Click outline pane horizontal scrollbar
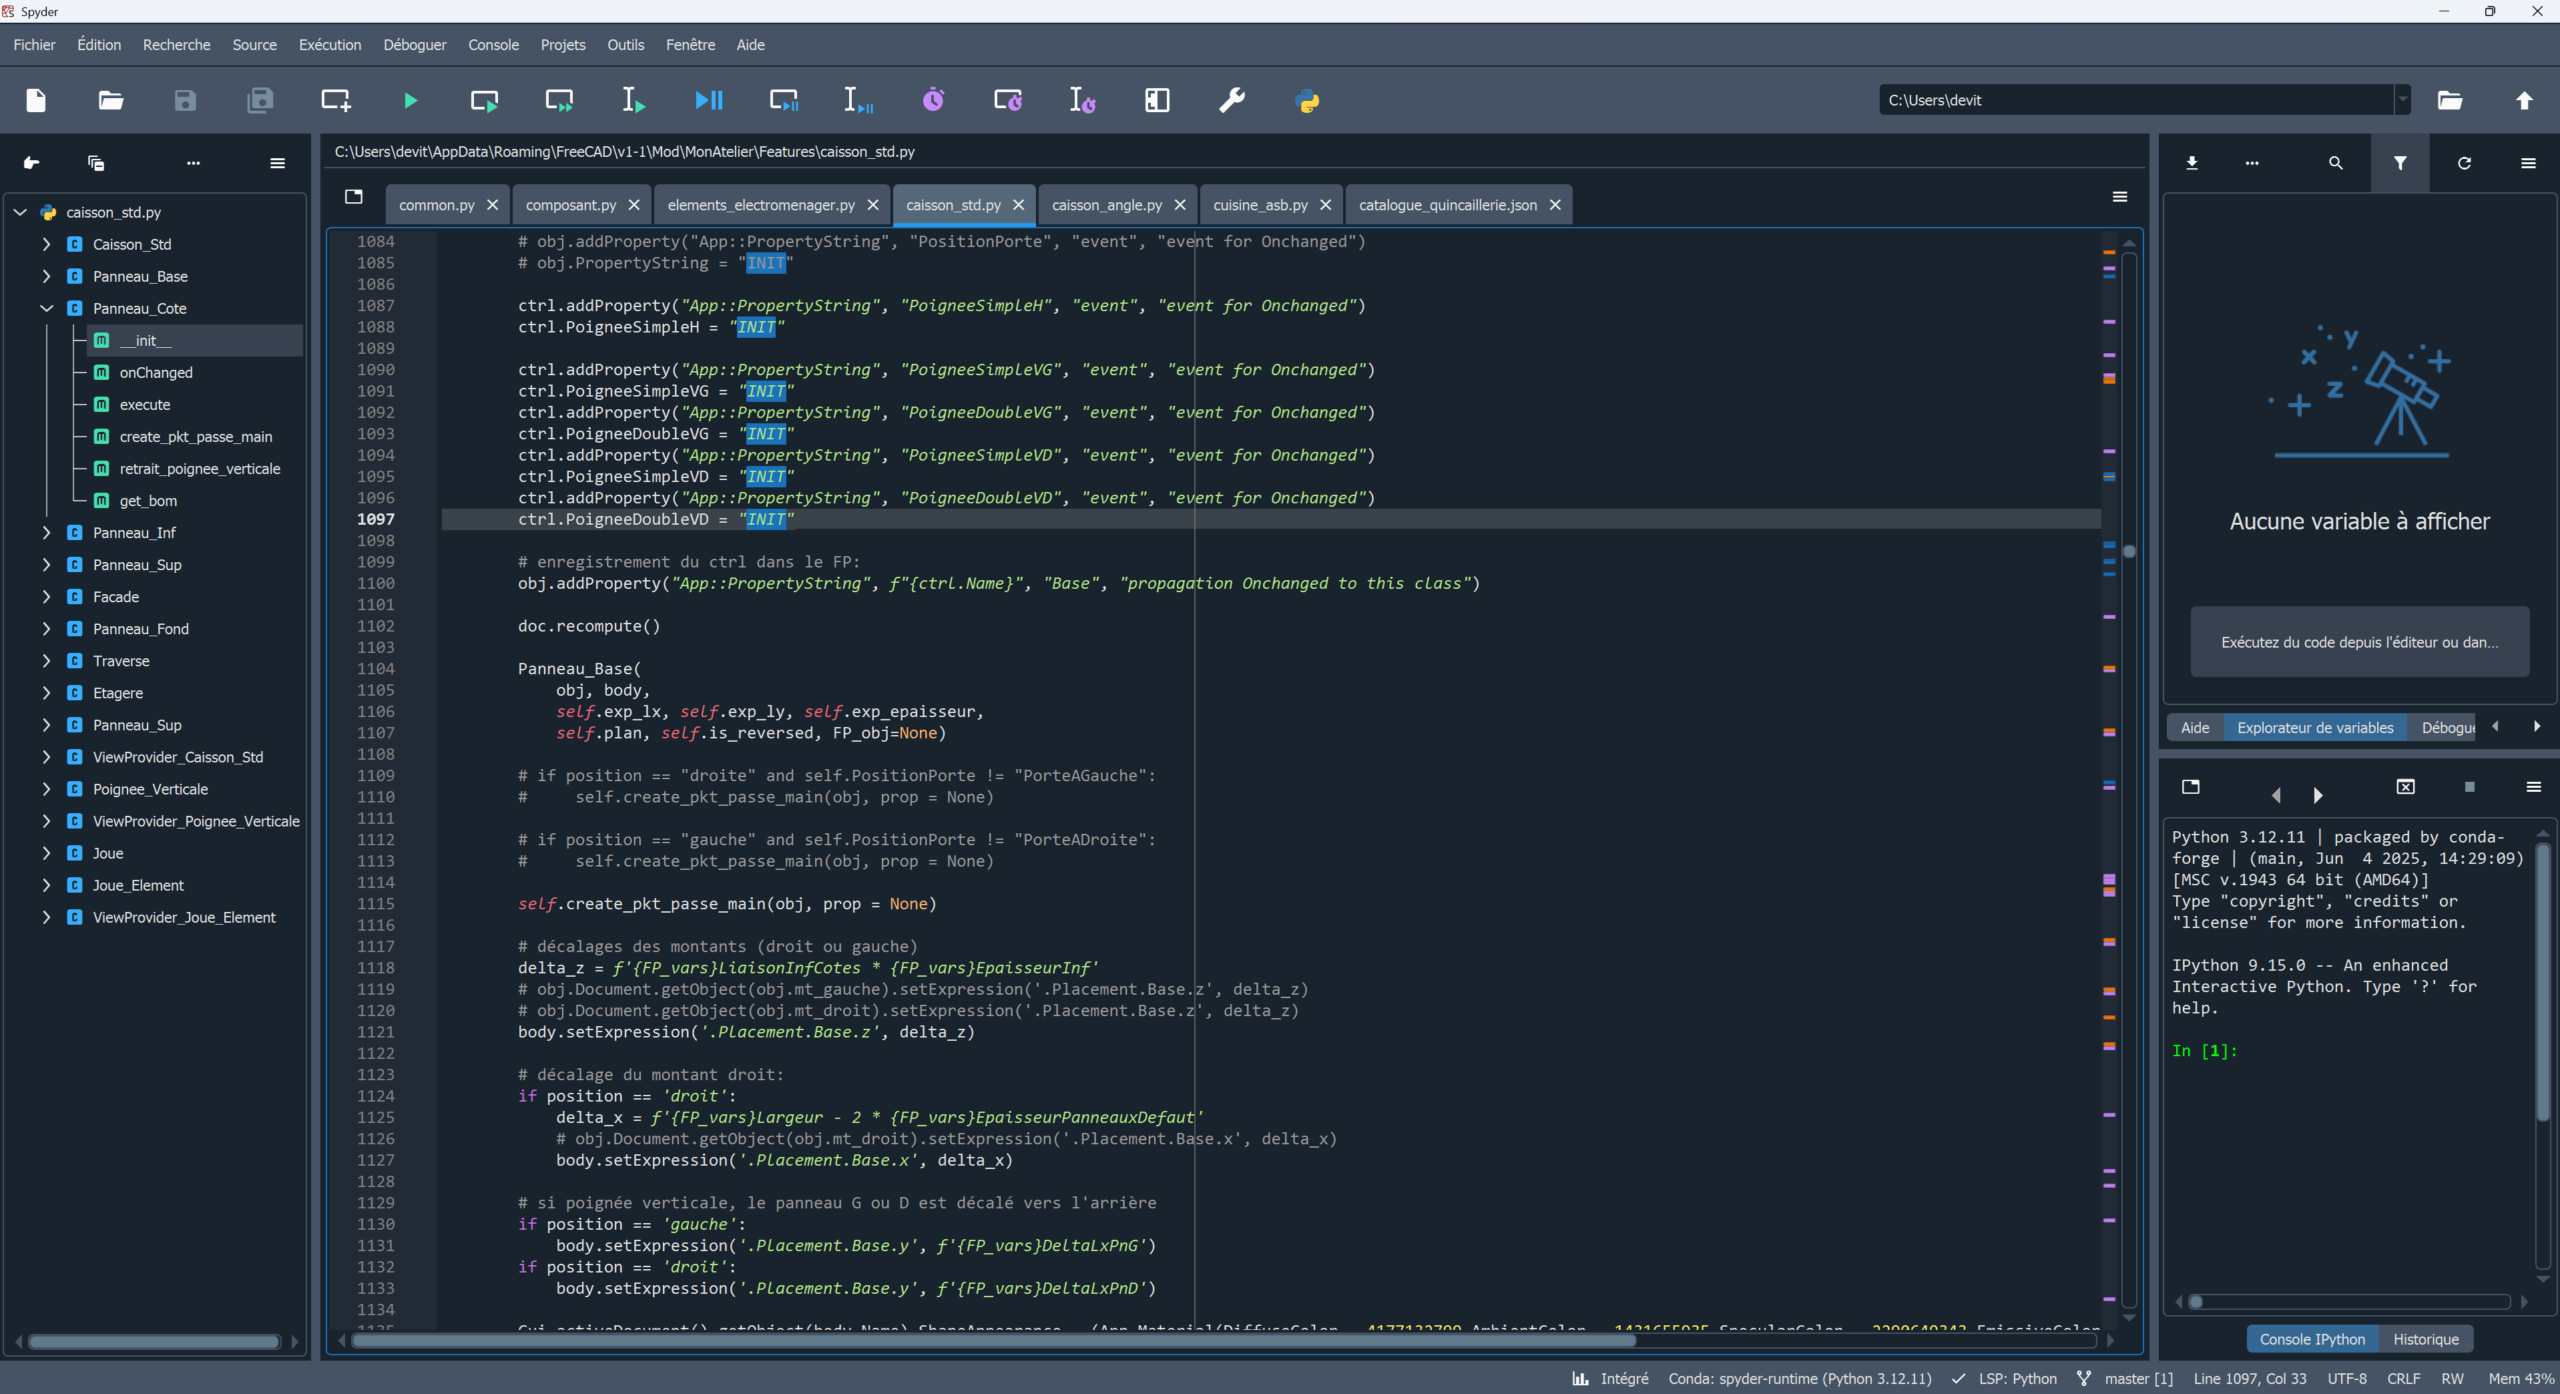 (x=155, y=1342)
